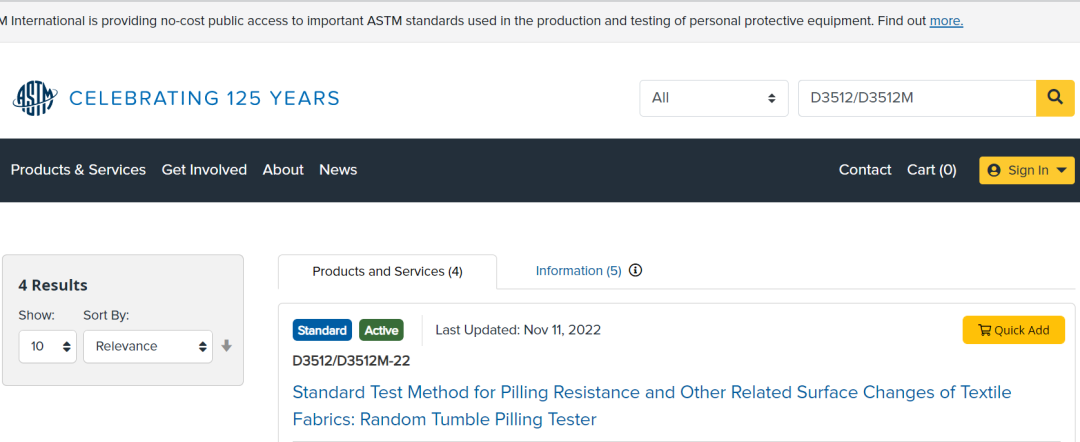Click the yellow search magnifier button
The image size is (1080, 442).
[1054, 97]
